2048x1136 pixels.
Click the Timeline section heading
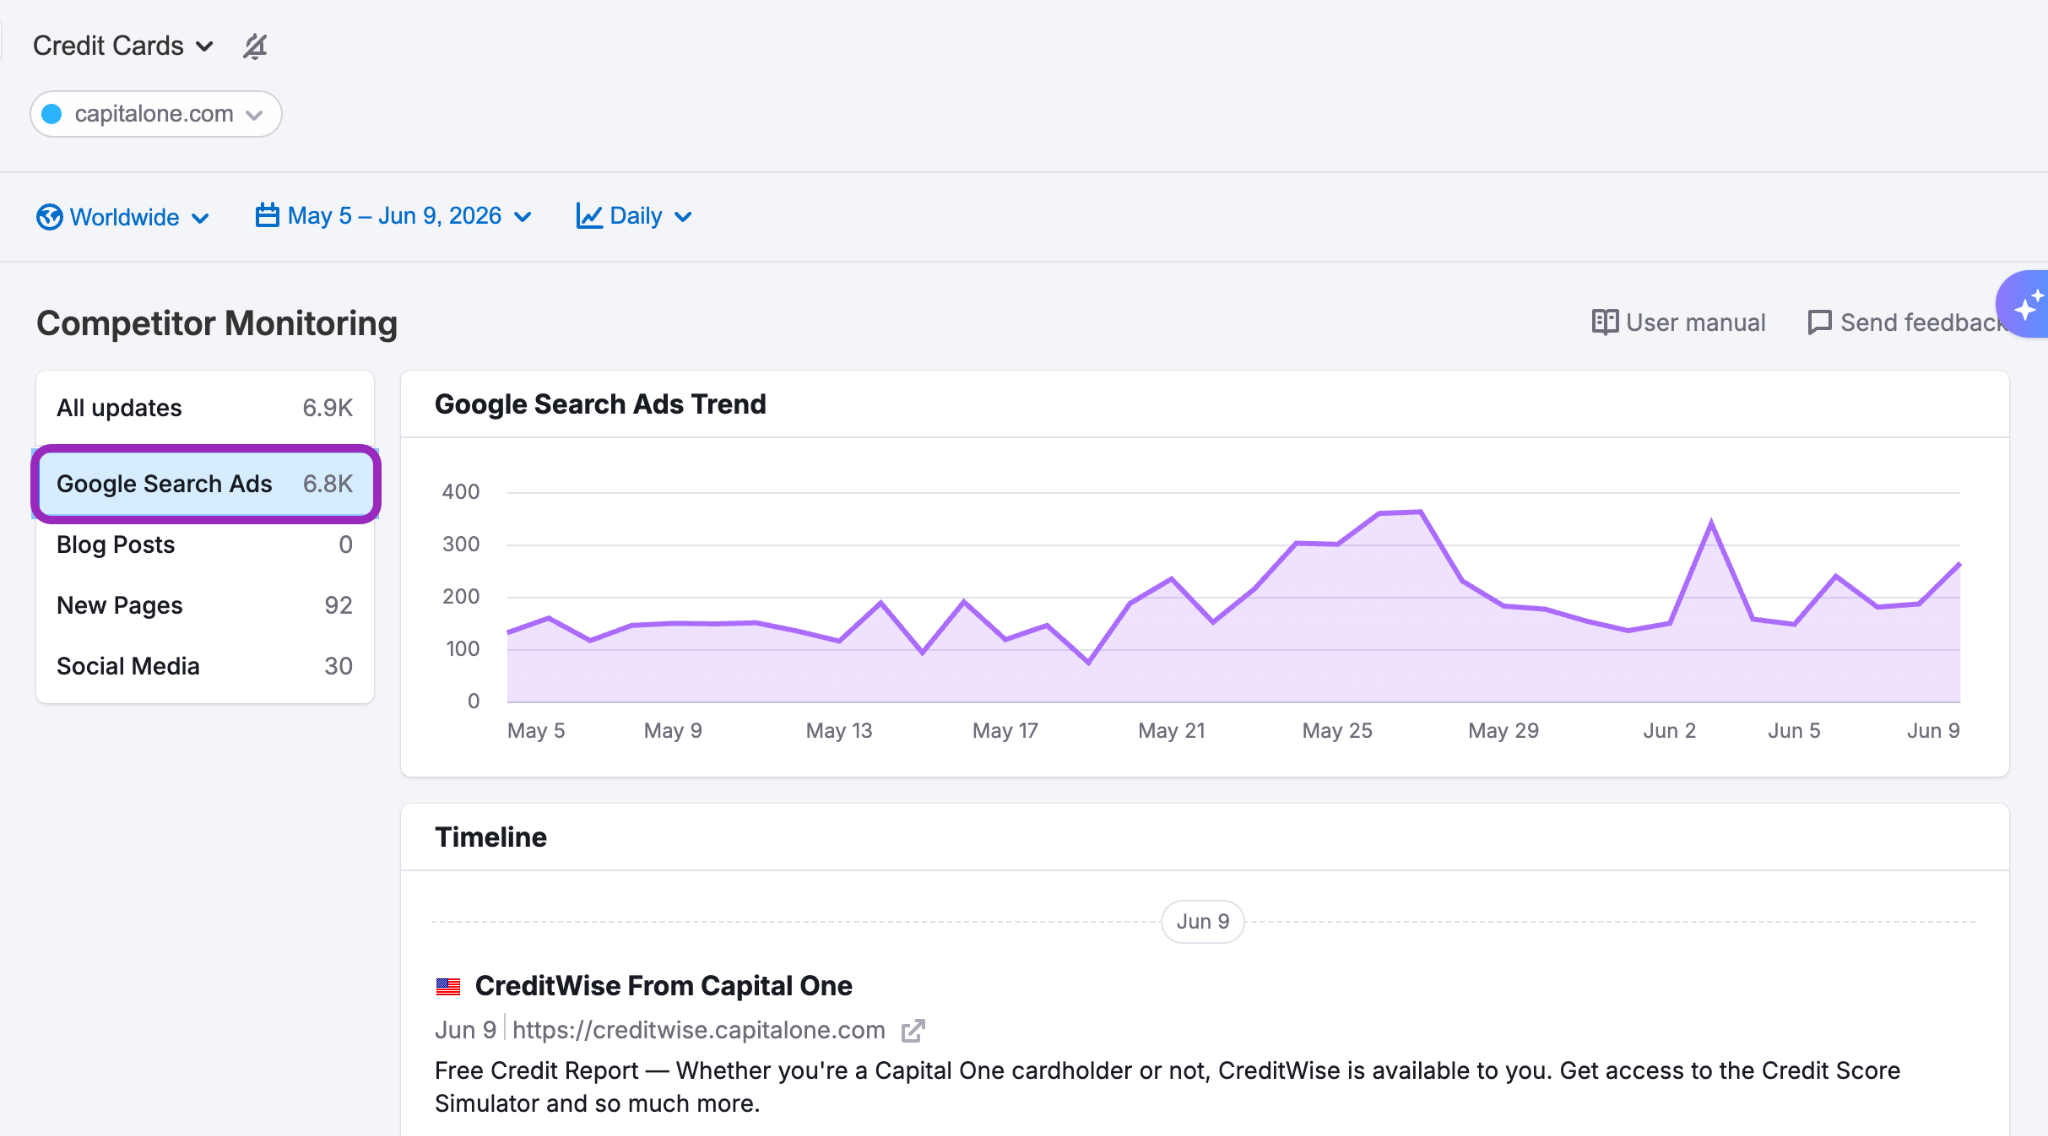(491, 837)
